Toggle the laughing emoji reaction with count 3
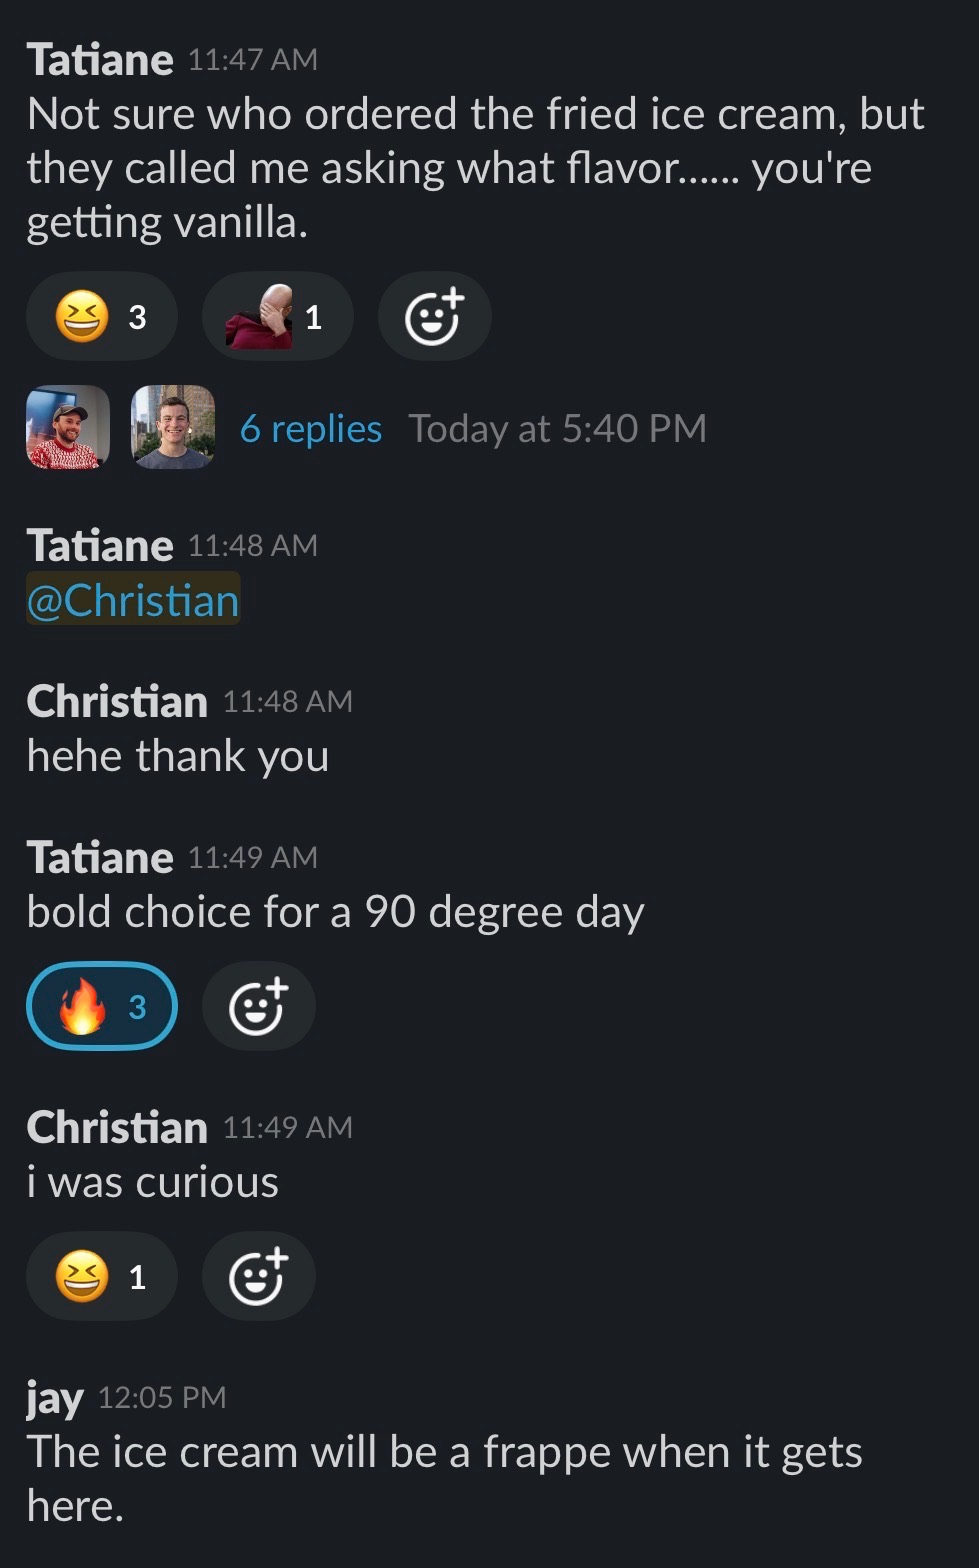This screenshot has width=979, height=1568. [x=101, y=316]
